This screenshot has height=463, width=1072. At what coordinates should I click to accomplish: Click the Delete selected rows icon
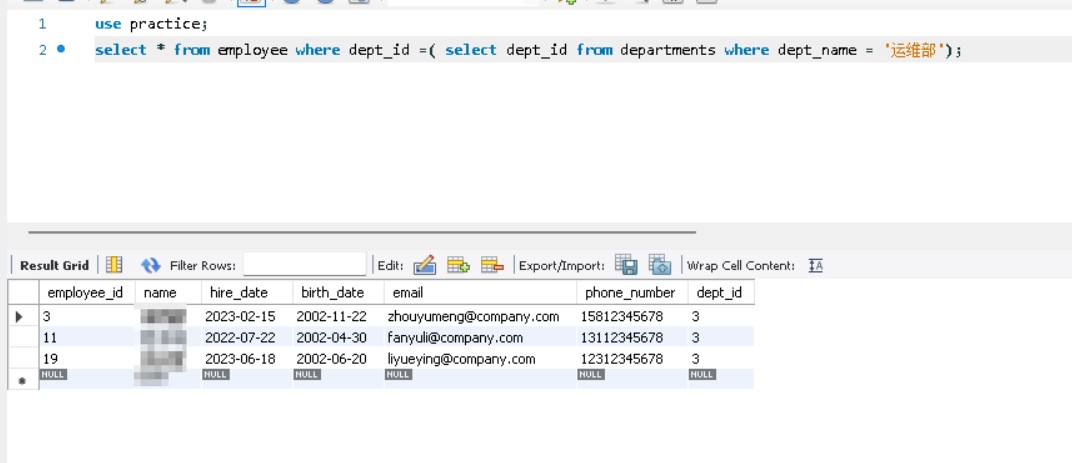[492, 265]
